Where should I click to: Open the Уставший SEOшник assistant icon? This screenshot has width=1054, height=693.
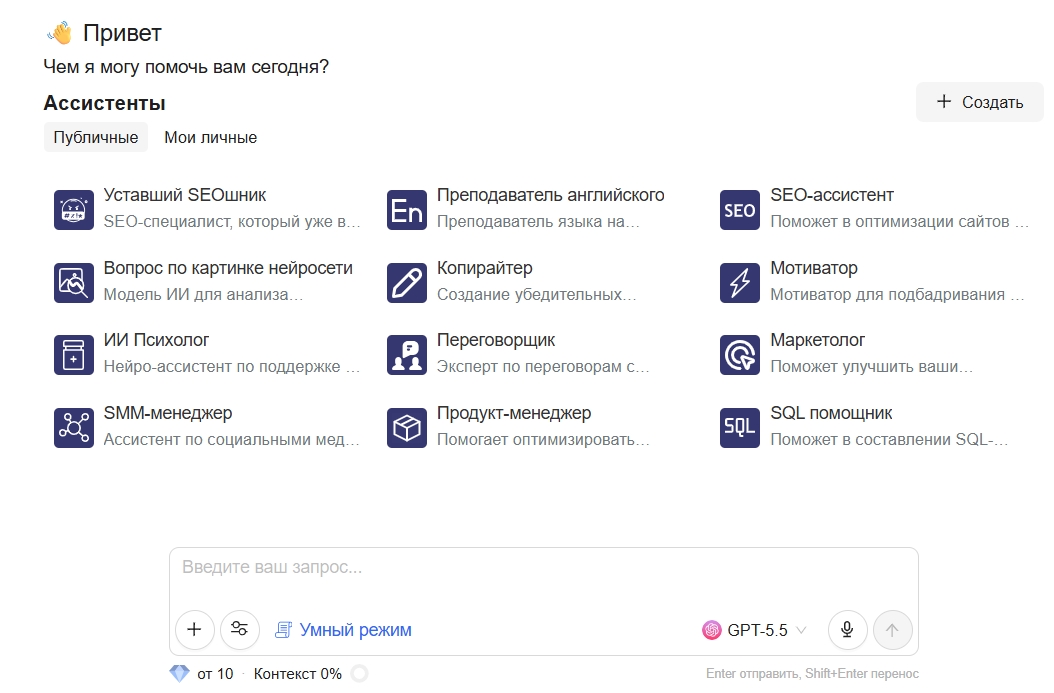(74, 210)
